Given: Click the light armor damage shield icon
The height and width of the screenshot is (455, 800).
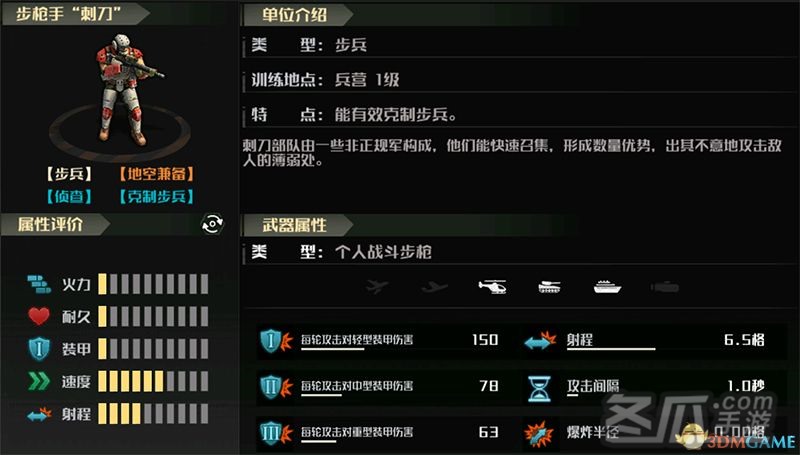Looking at the screenshot, I should tap(276, 340).
